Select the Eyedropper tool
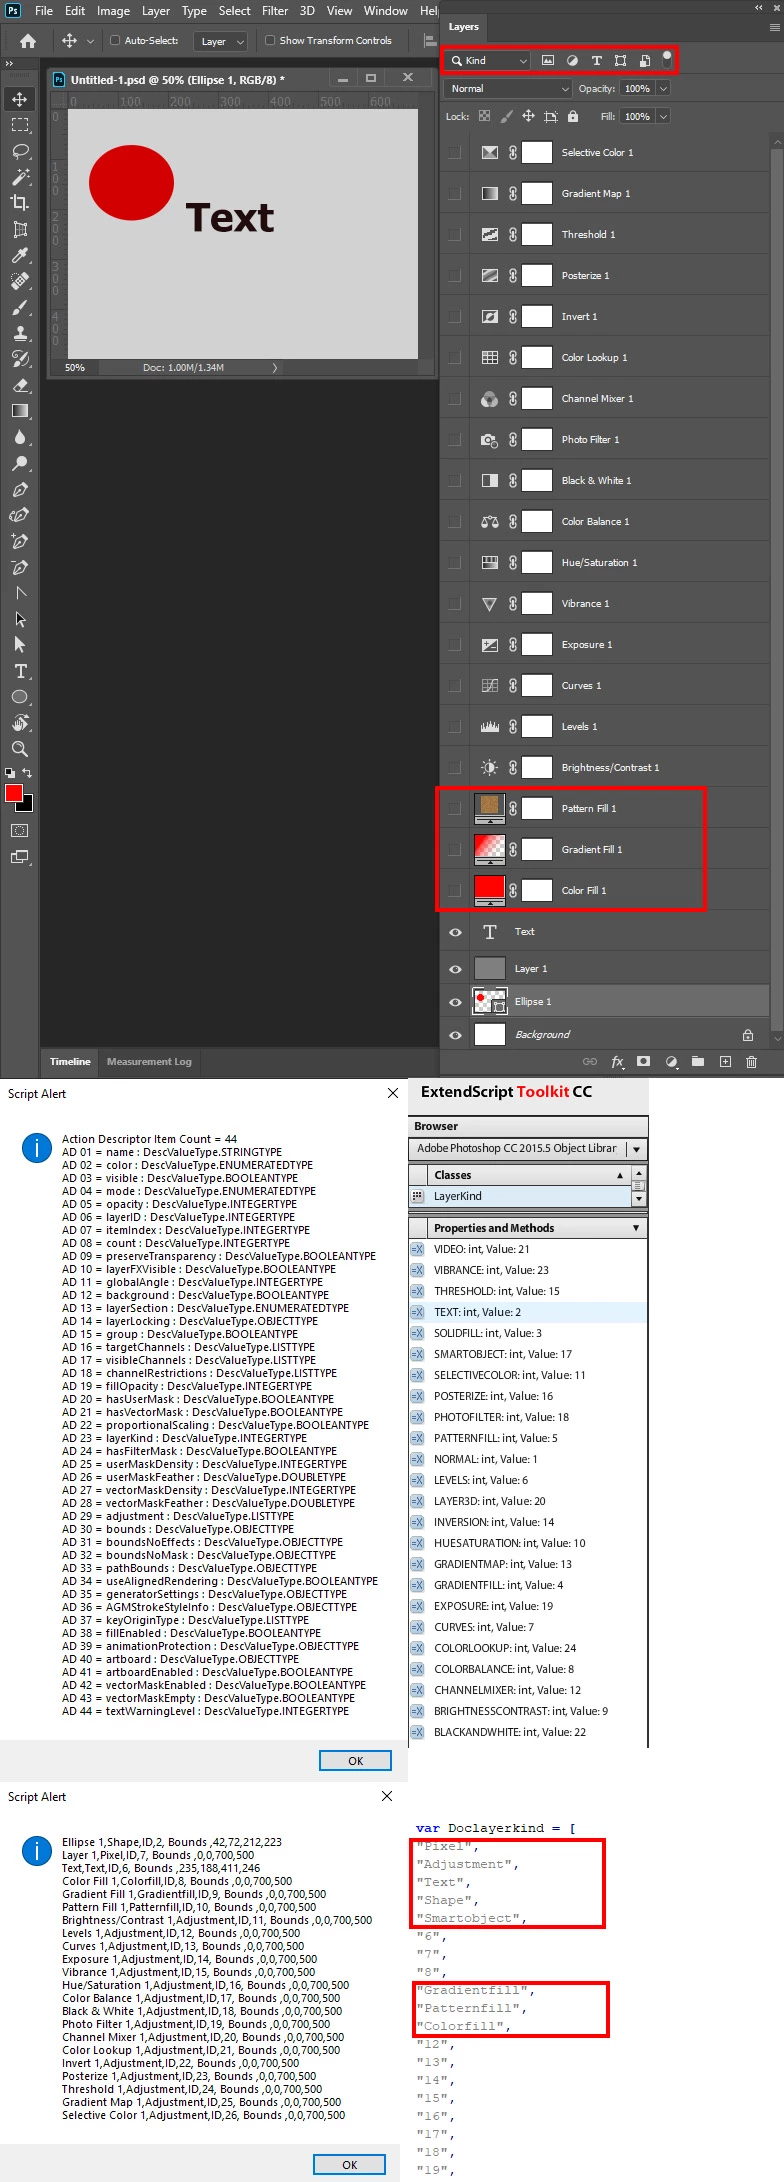The width and height of the screenshot is (784, 2182). tap(20, 255)
